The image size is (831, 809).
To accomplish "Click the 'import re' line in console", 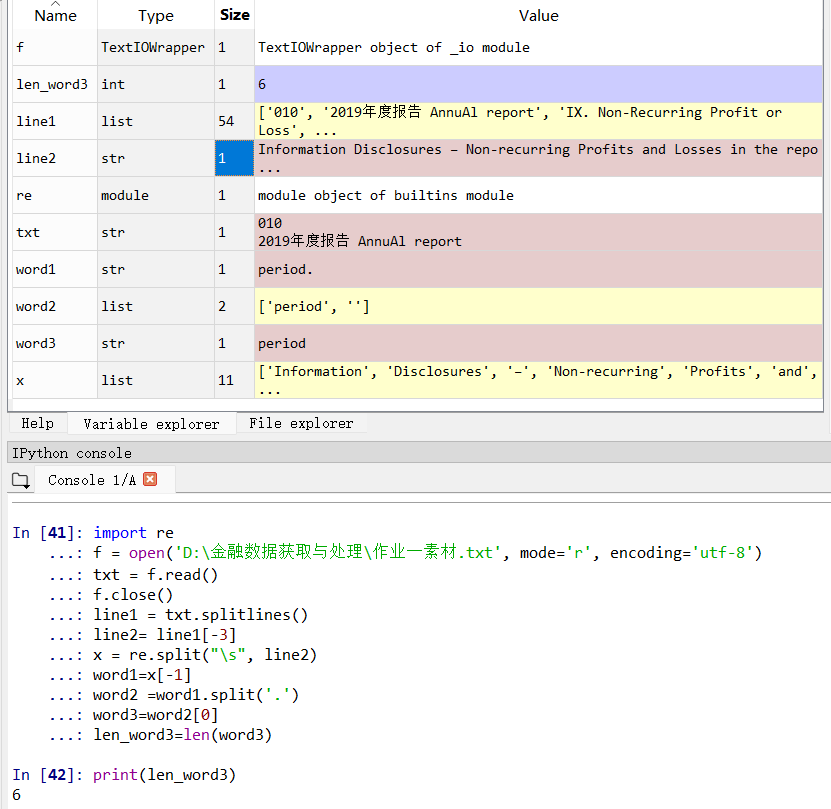I will point(134,533).
